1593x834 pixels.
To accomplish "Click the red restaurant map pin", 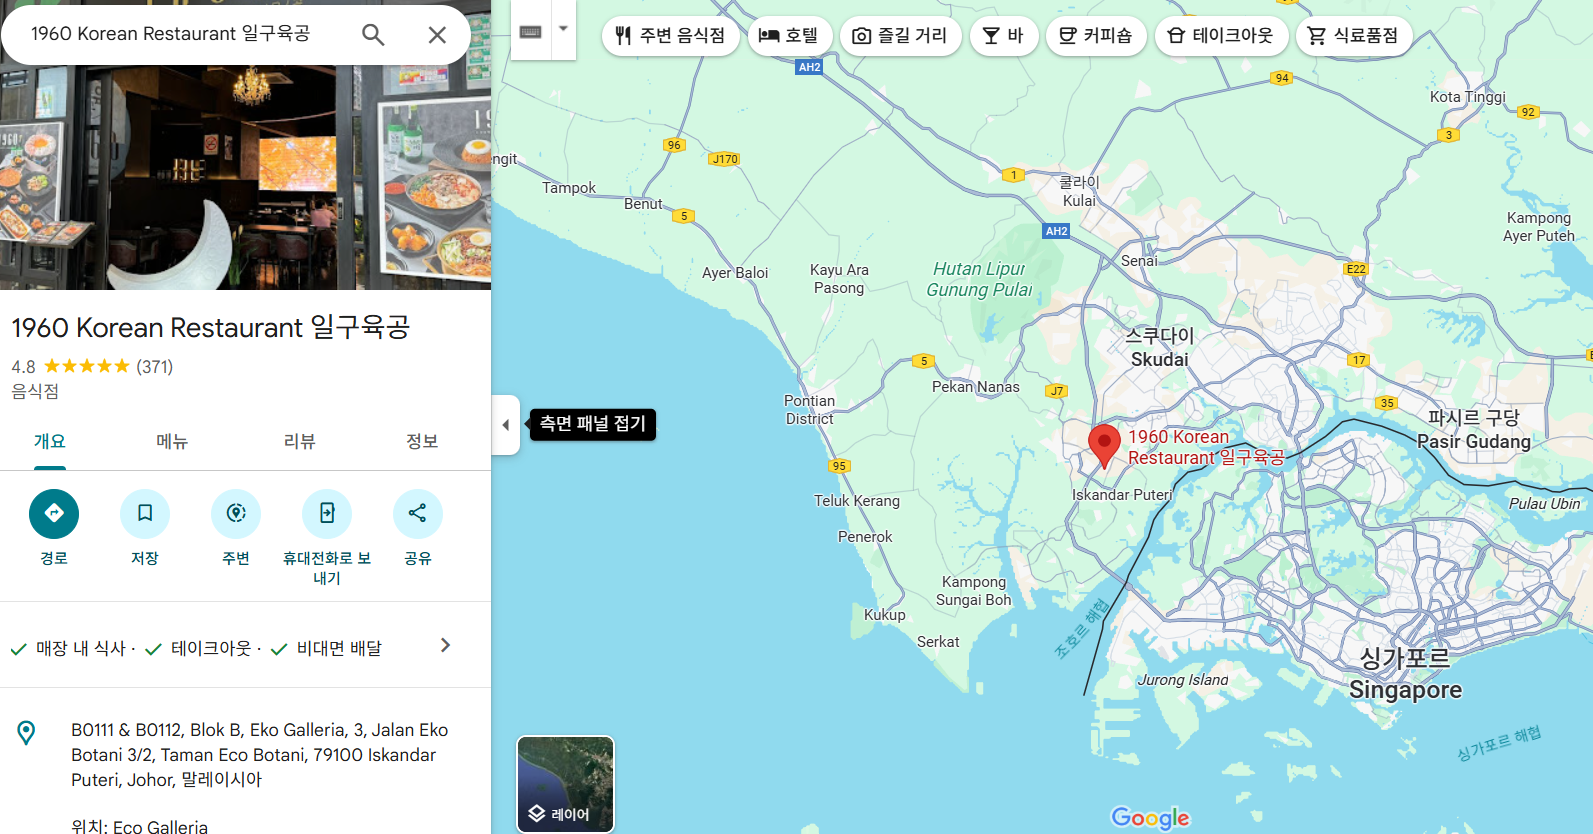I will [x=1104, y=445].
